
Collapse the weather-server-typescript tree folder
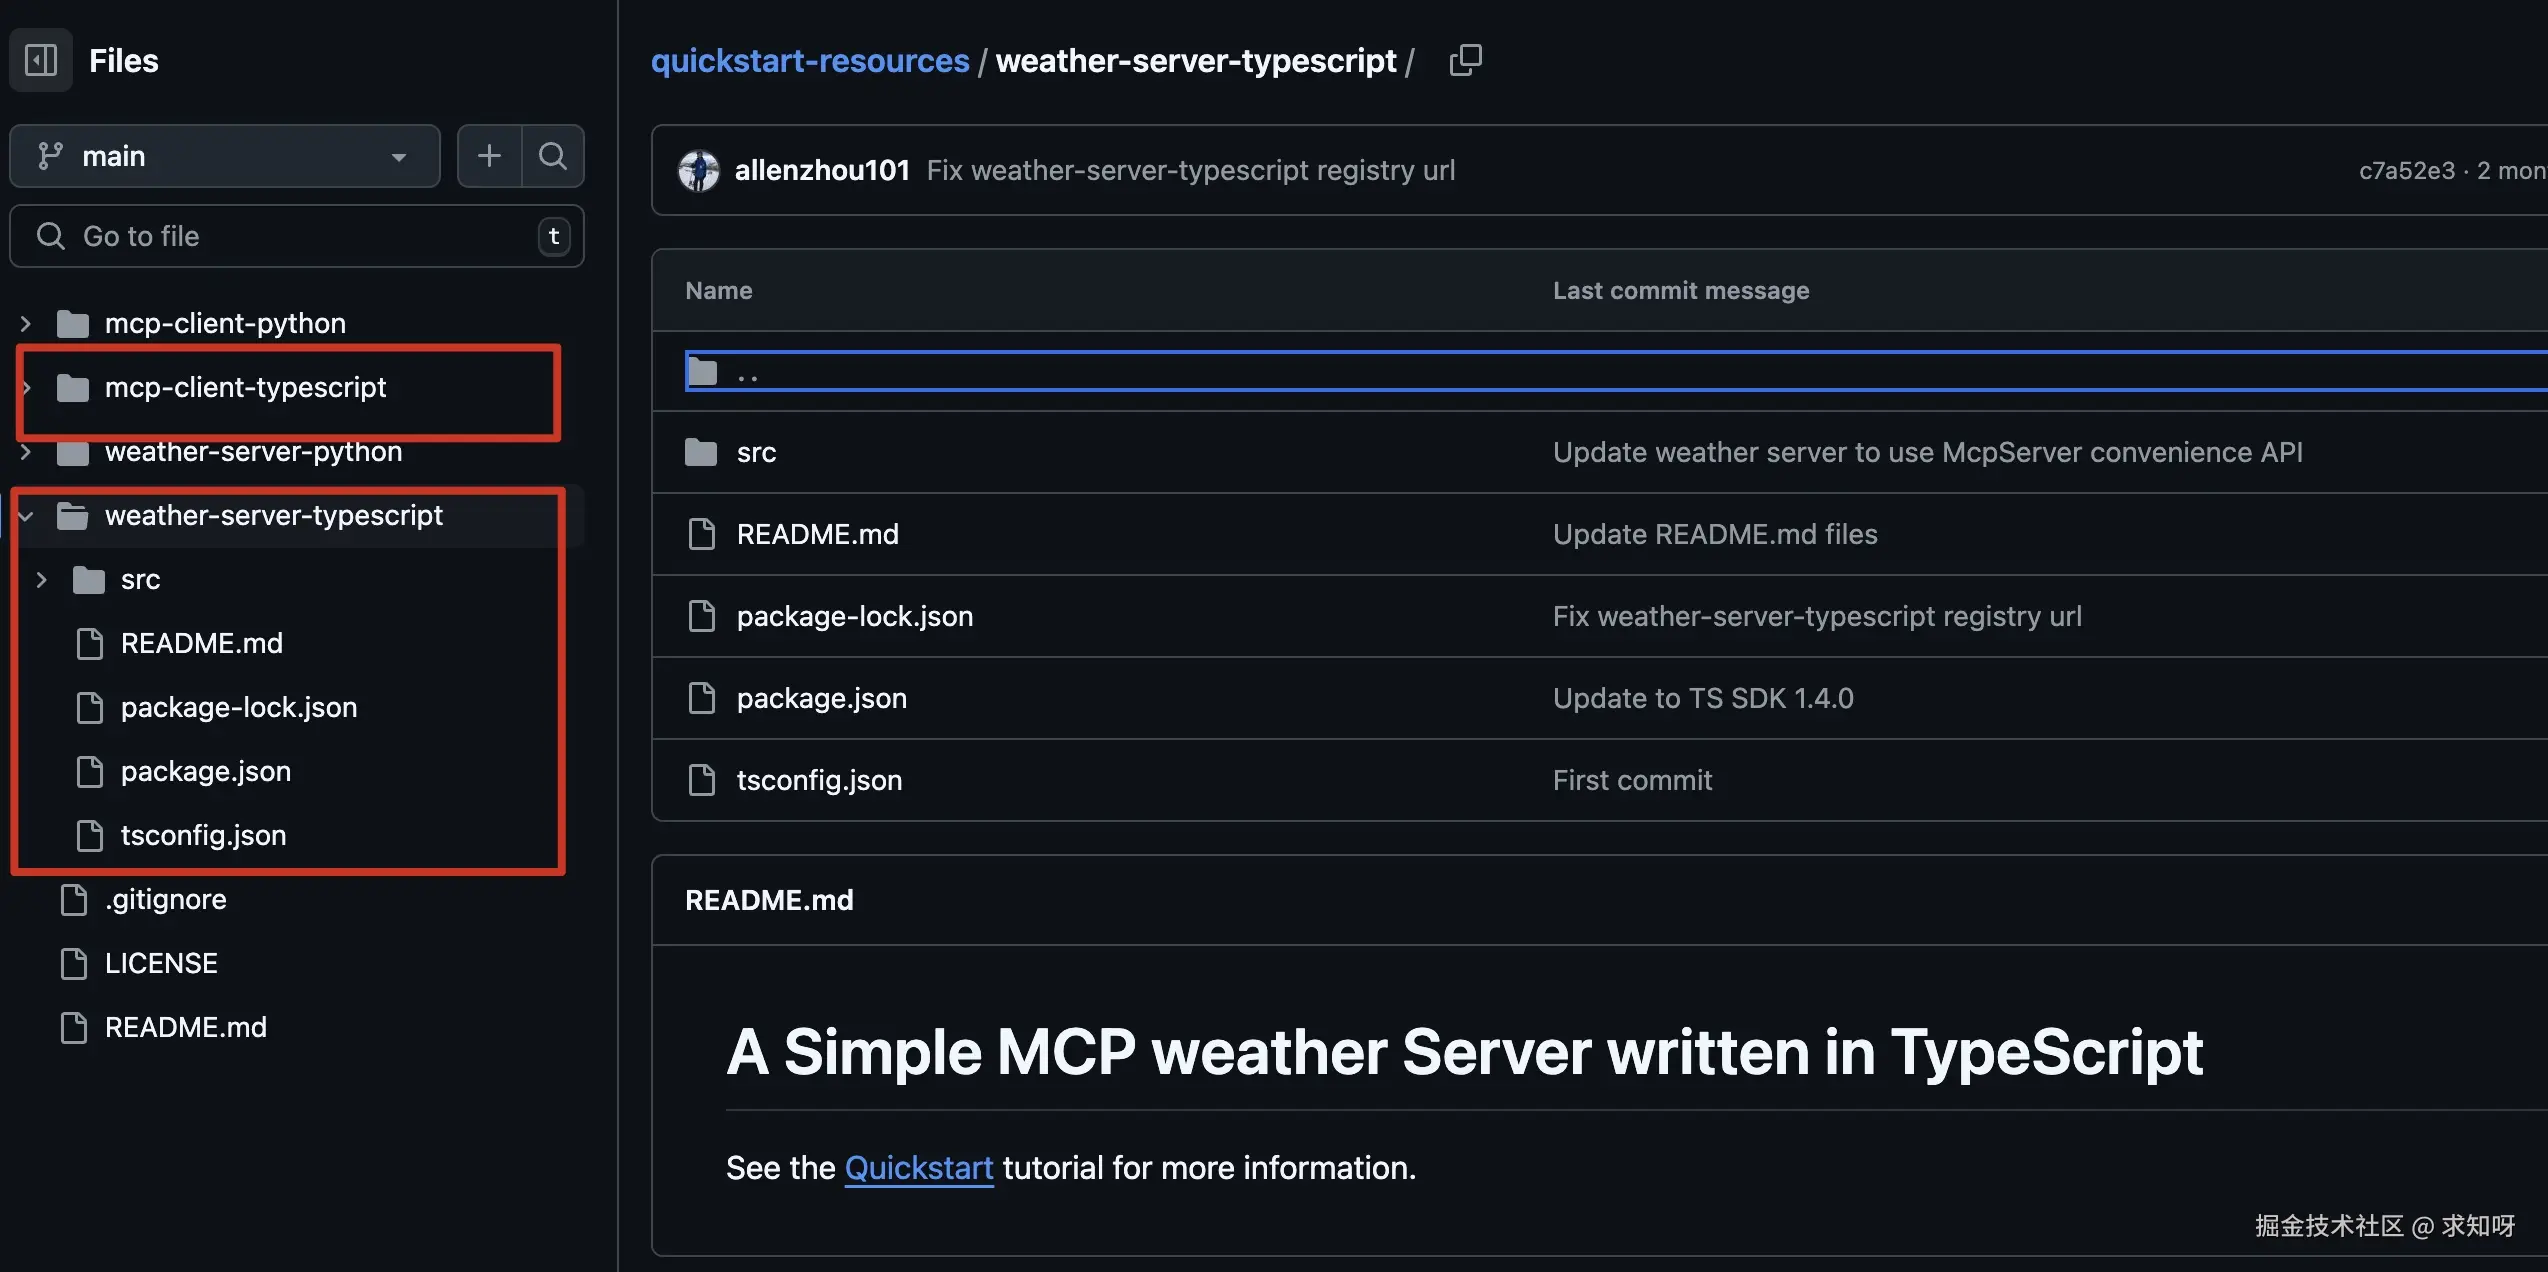click(26, 516)
